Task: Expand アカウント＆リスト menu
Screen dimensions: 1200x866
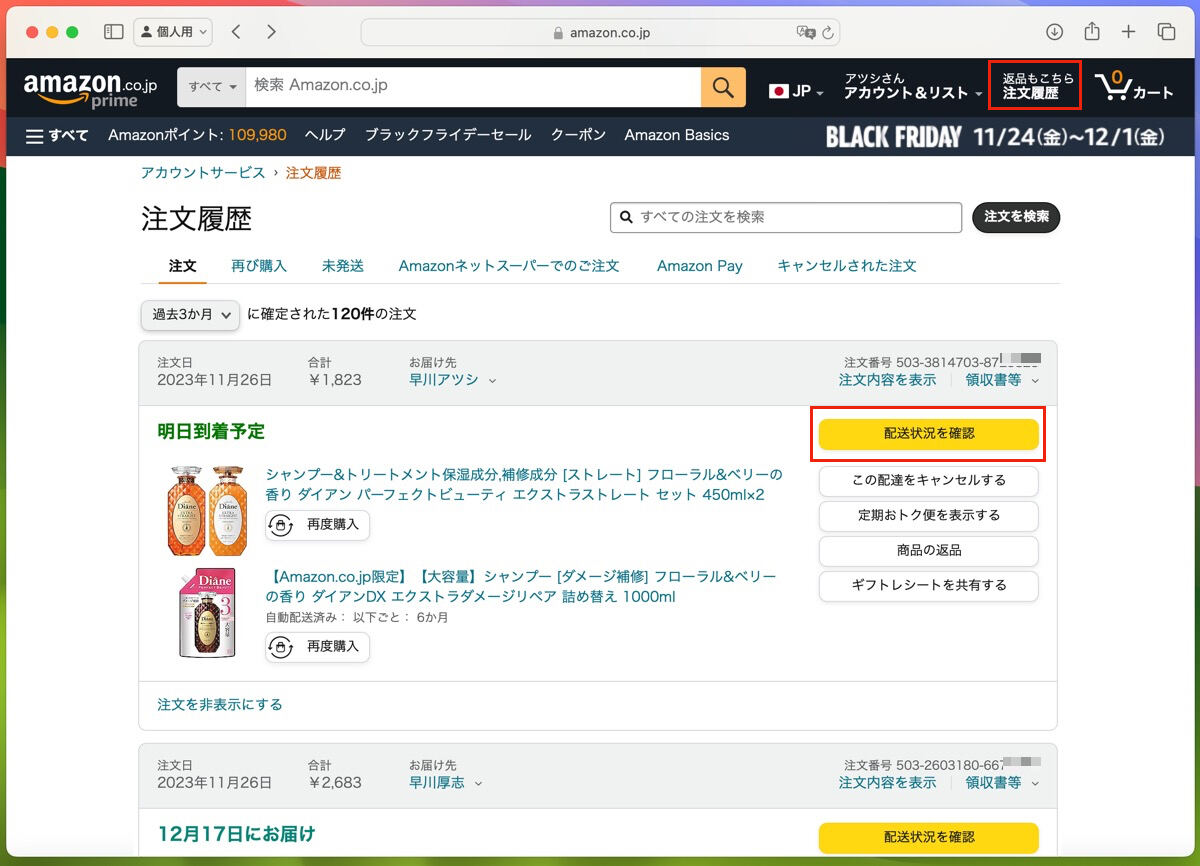Action: point(913,86)
